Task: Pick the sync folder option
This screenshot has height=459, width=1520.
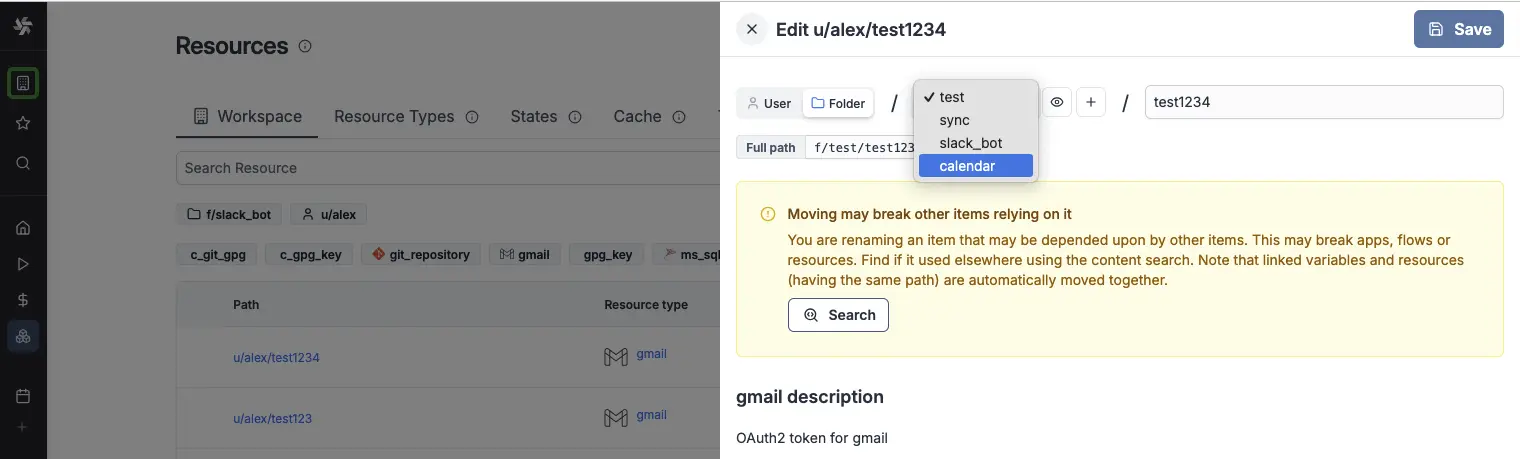Action: tap(954, 120)
